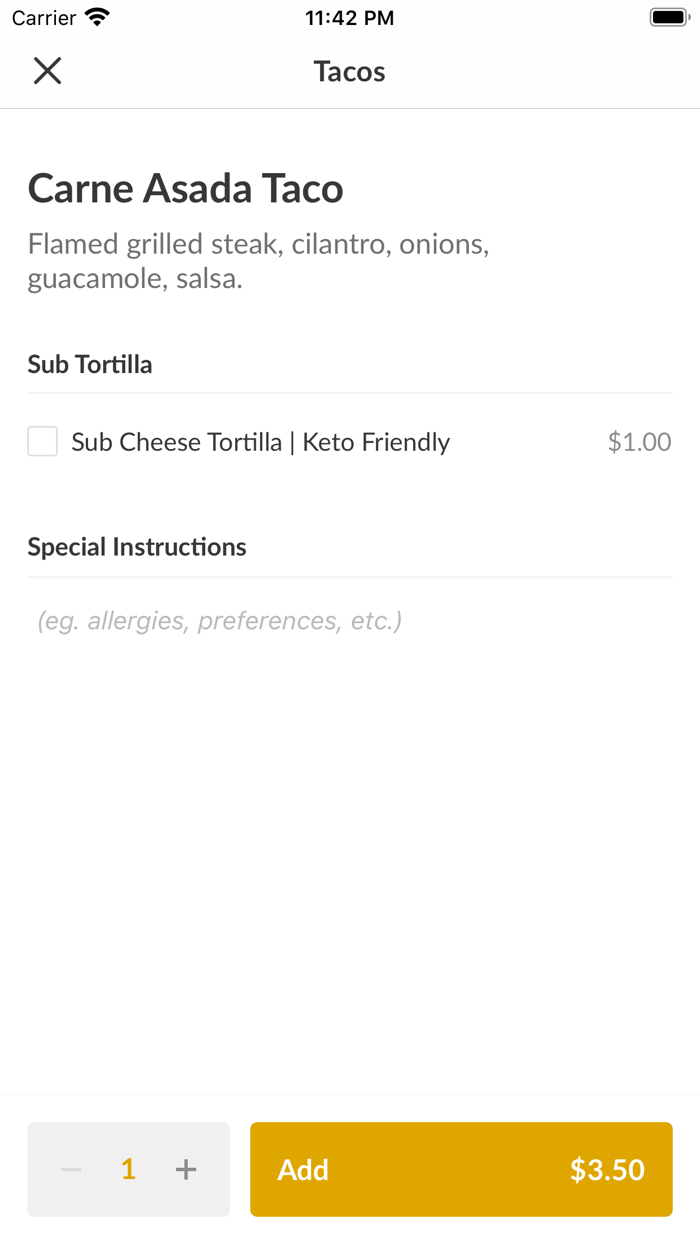Tap the Wi-Fi icon in status bar
The width and height of the screenshot is (700, 1244).
coord(93,16)
